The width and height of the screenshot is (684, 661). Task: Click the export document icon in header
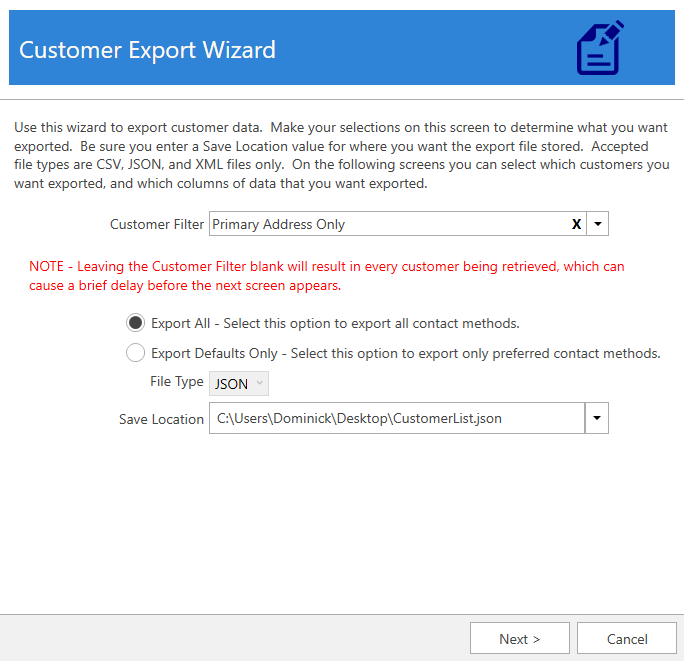600,48
